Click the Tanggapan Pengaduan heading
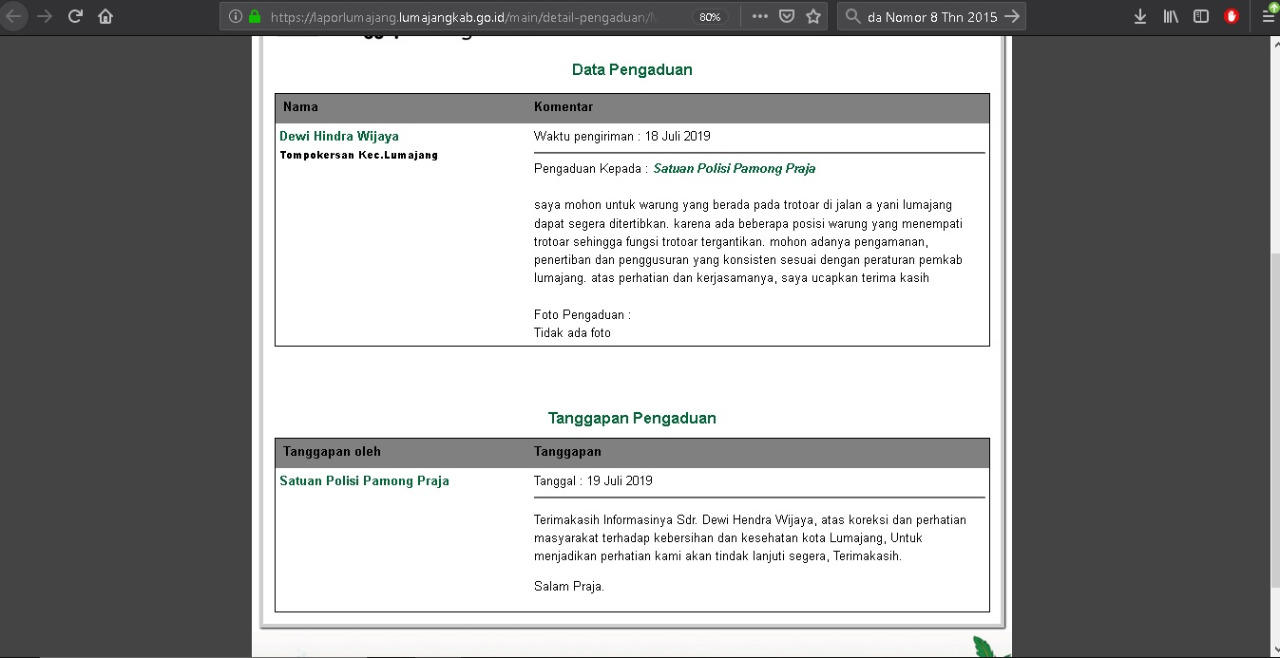This screenshot has width=1280, height=658. (x=632, y=418)
